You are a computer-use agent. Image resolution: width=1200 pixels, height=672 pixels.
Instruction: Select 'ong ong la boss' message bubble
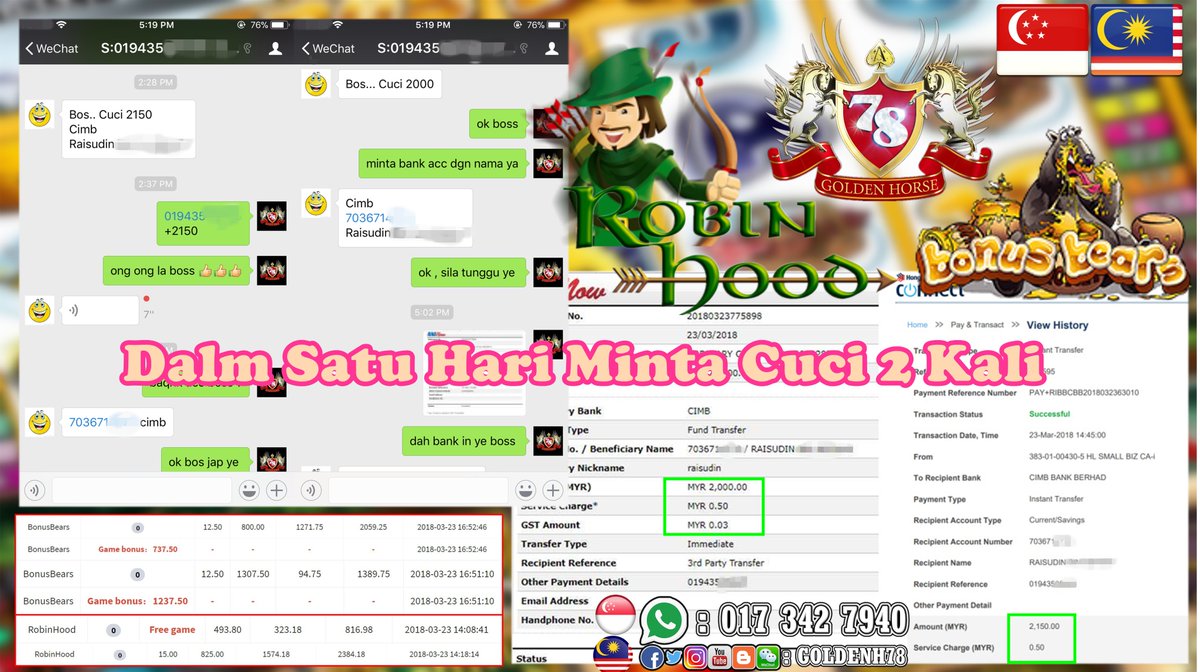176,270
